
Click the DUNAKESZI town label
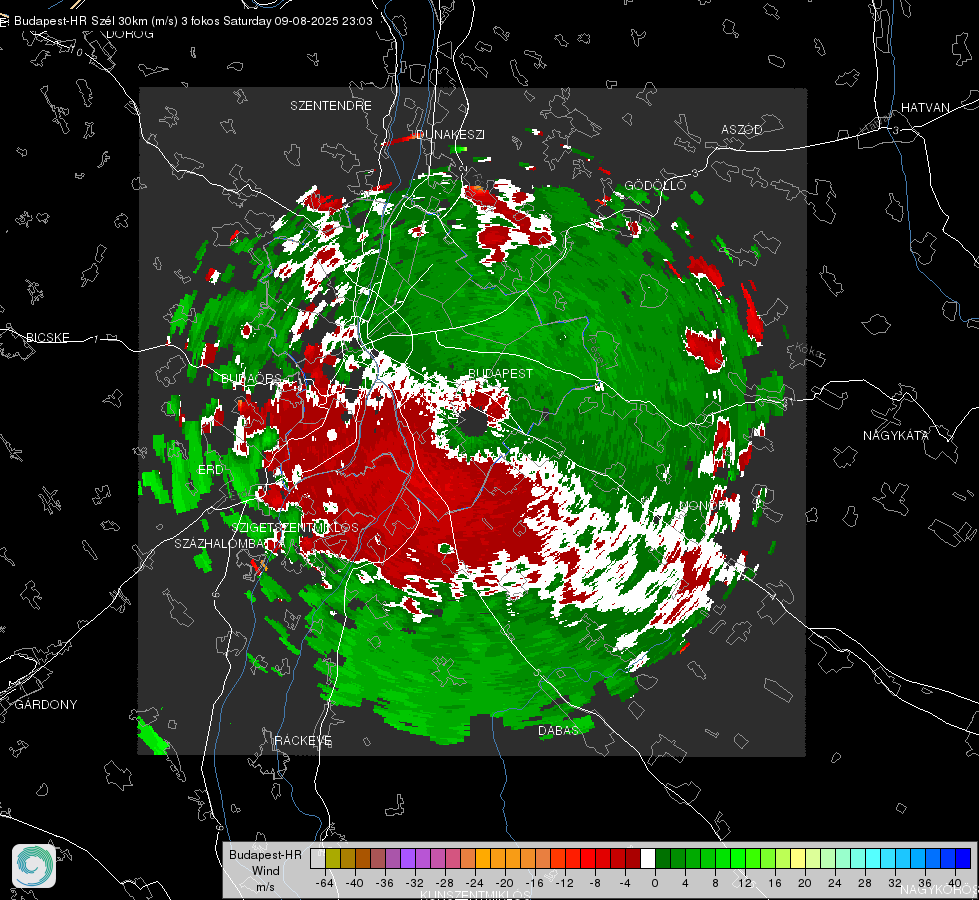pyautogui.click(x=450, y=134)
